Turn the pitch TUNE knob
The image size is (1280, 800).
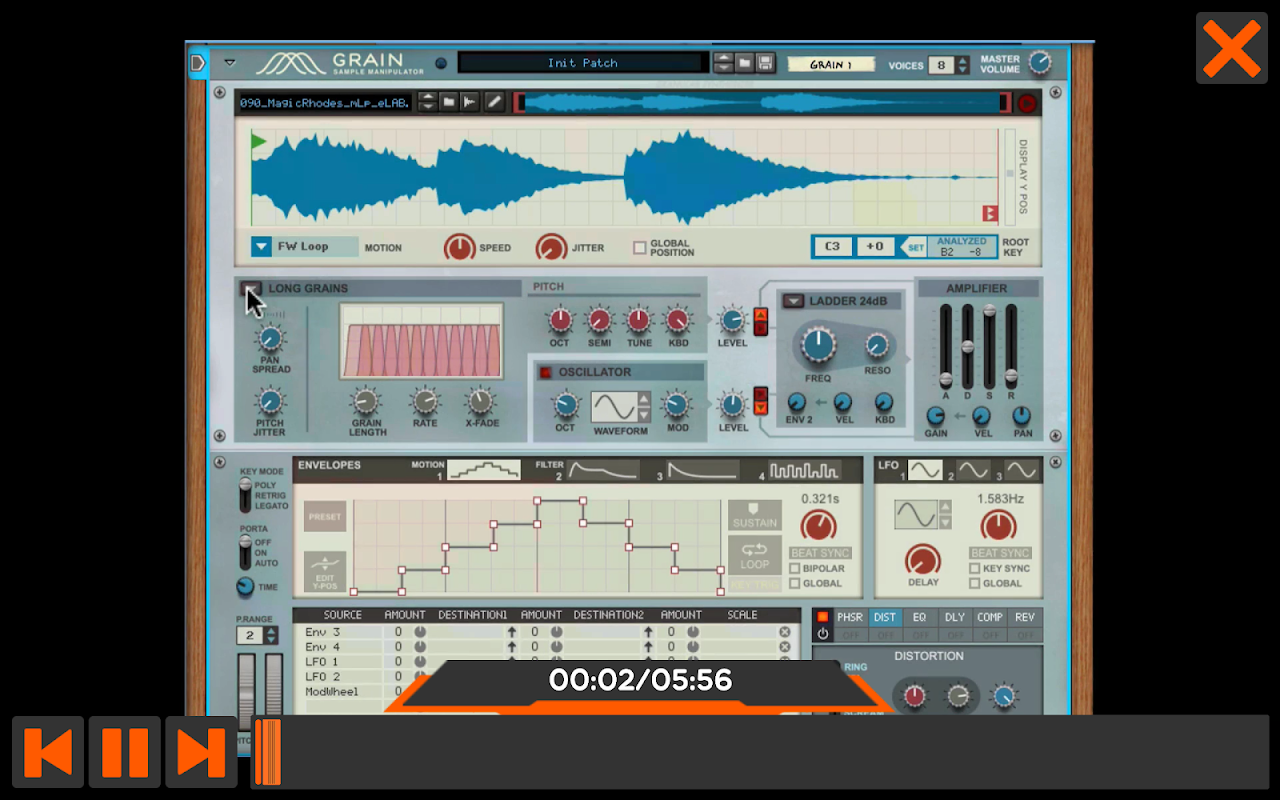[639, 320]
